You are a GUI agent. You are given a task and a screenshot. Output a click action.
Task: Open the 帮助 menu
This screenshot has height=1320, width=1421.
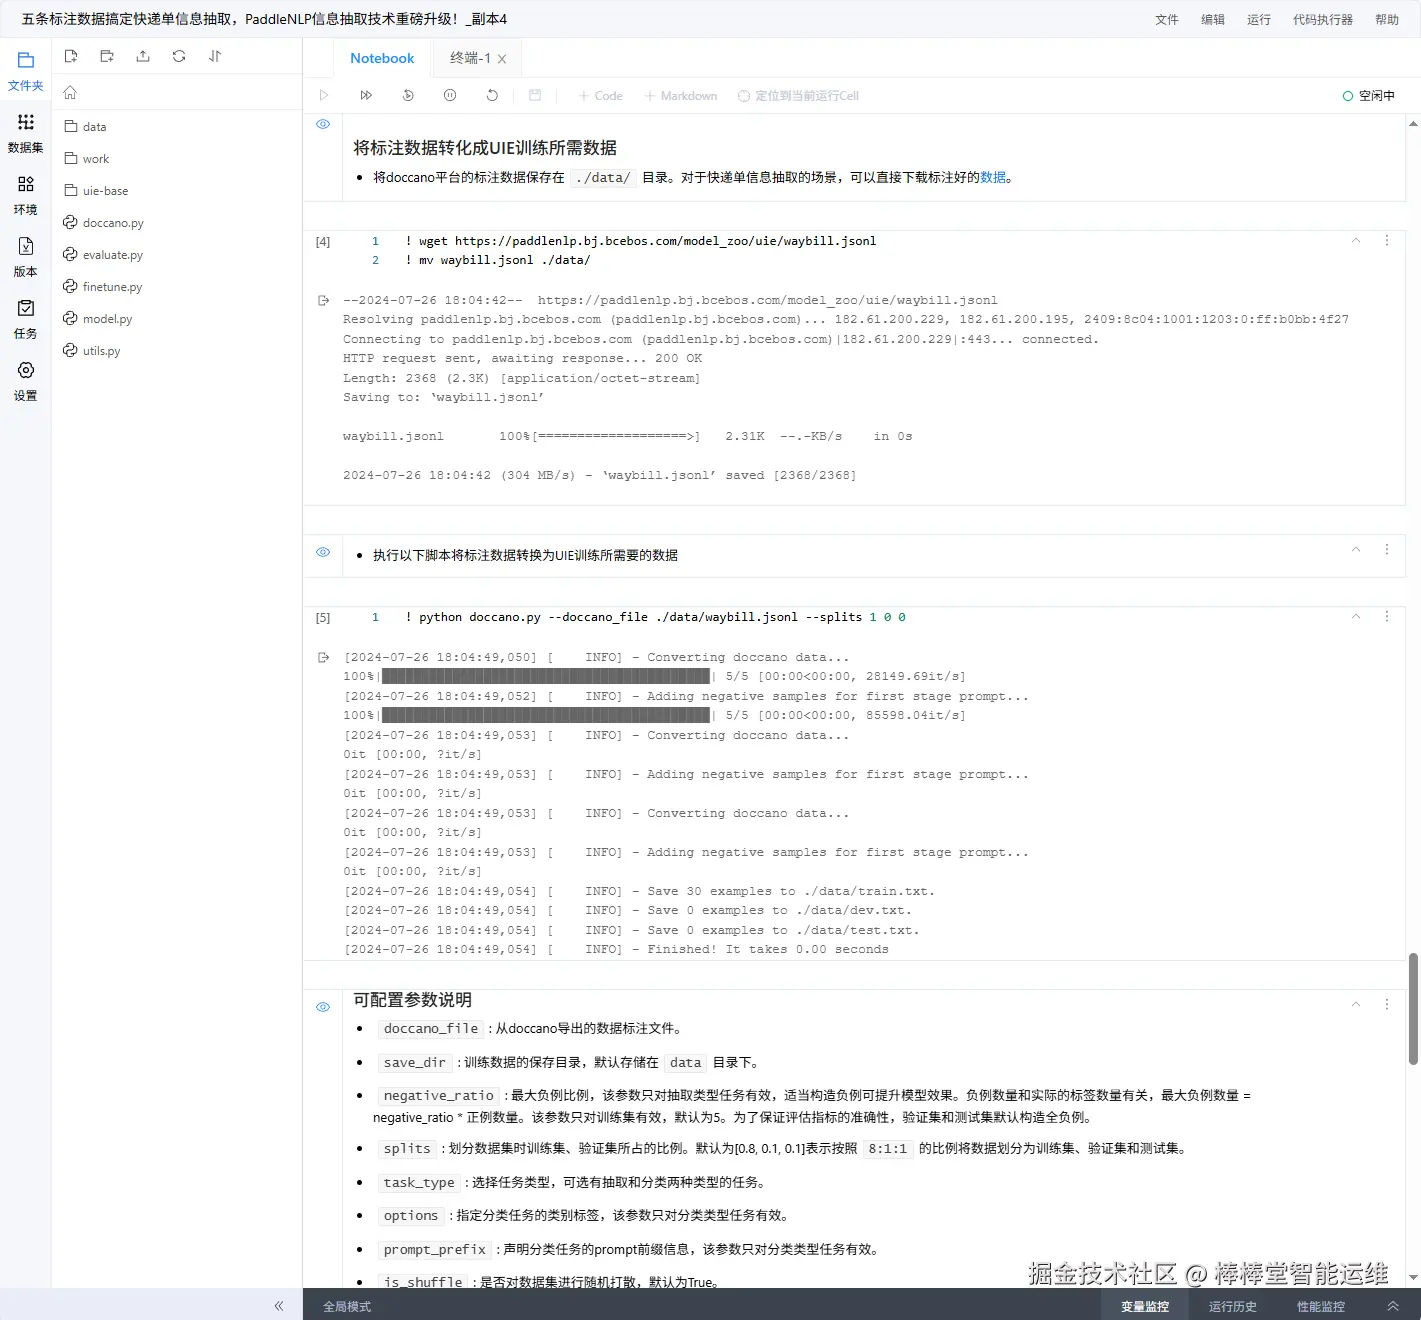coord(1387,19)
